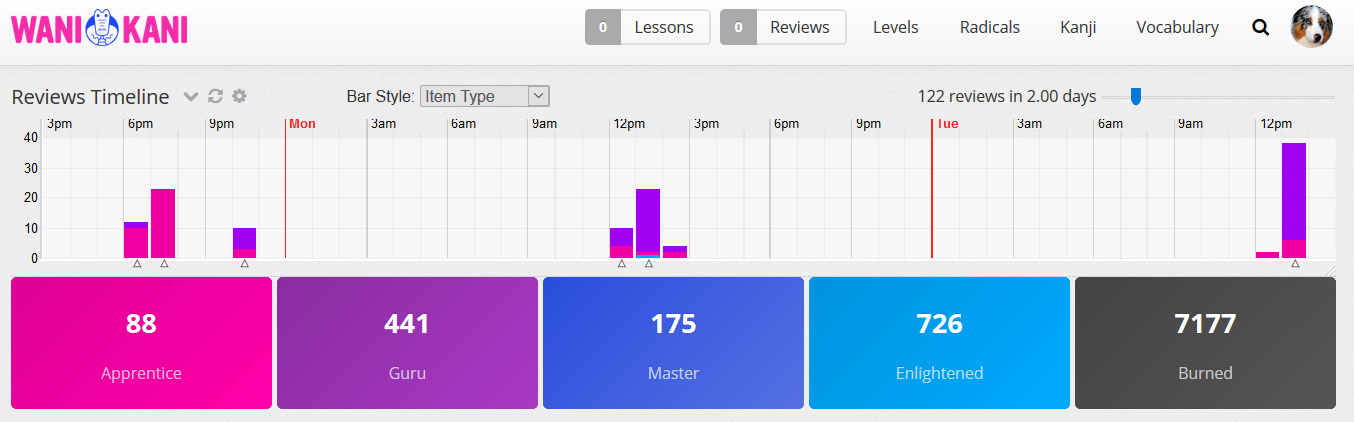Click triangle marker under the all-pink 23 bar

164,264
